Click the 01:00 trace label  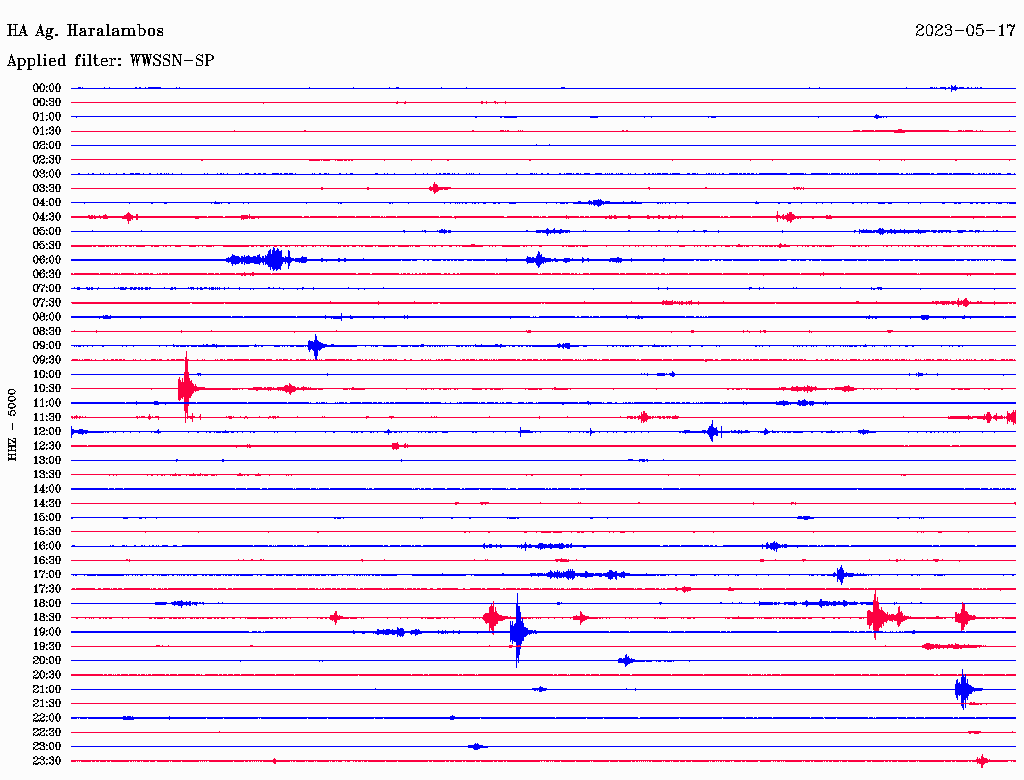point(47,116)
